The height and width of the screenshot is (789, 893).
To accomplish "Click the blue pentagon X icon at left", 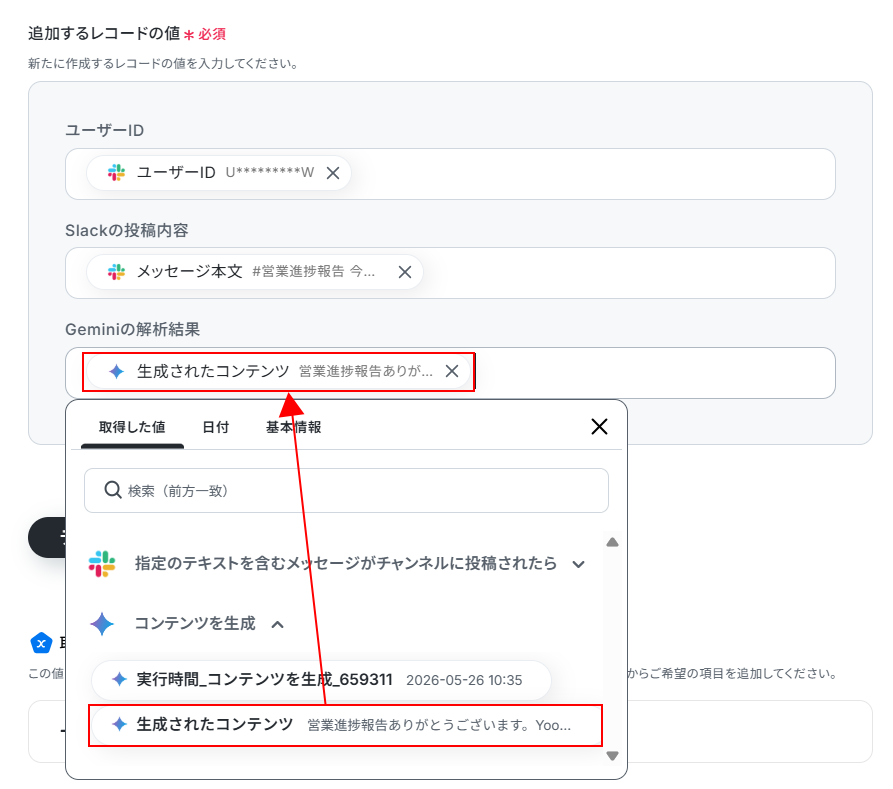I will [x=41, y=644].
